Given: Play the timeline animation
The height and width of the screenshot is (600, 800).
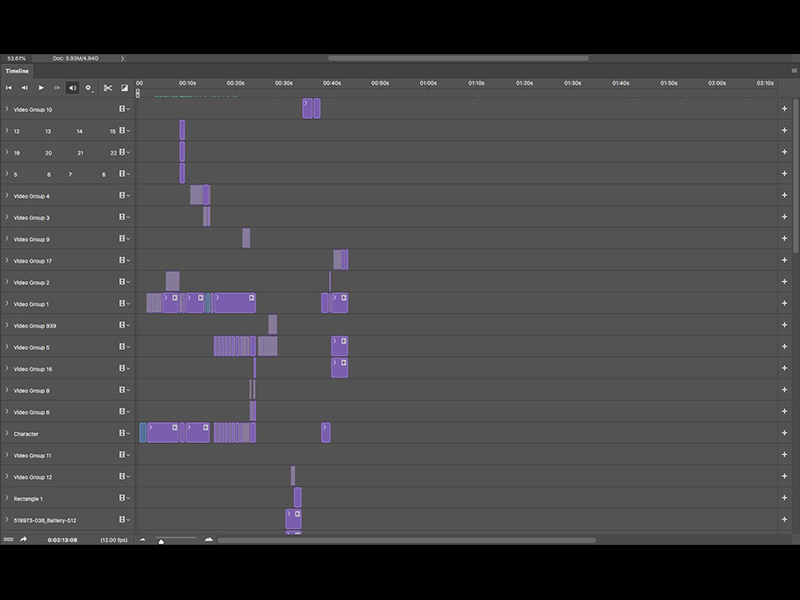Looking at the screenshot, I should coord(40,88).
